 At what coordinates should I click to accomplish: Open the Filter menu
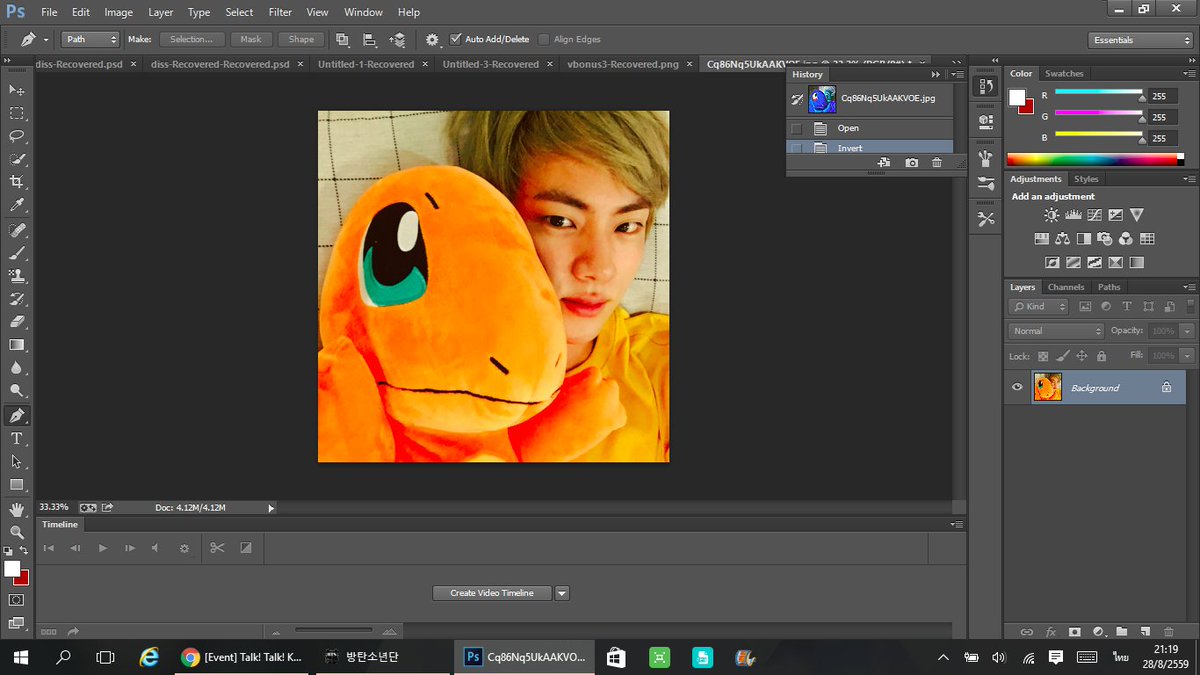click(x=280, y=12)
